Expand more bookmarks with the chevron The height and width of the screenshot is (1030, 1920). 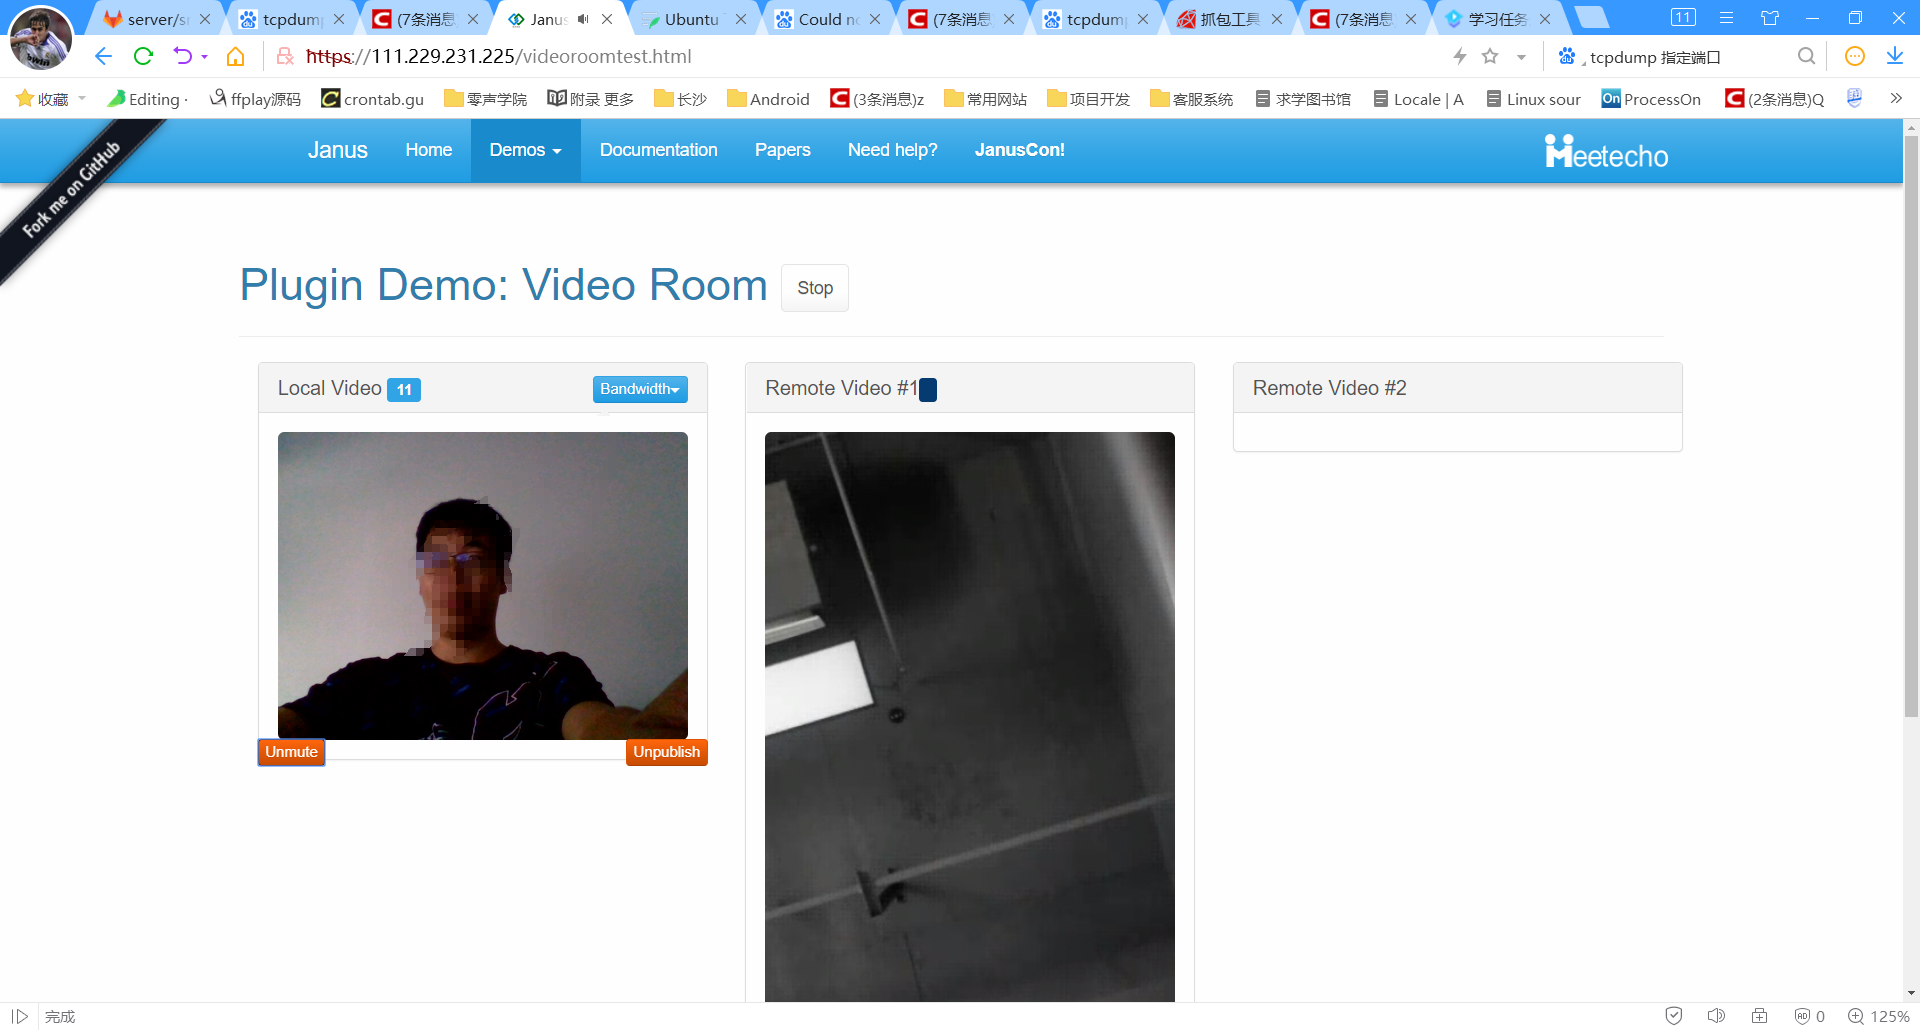tap(1896, 98)
